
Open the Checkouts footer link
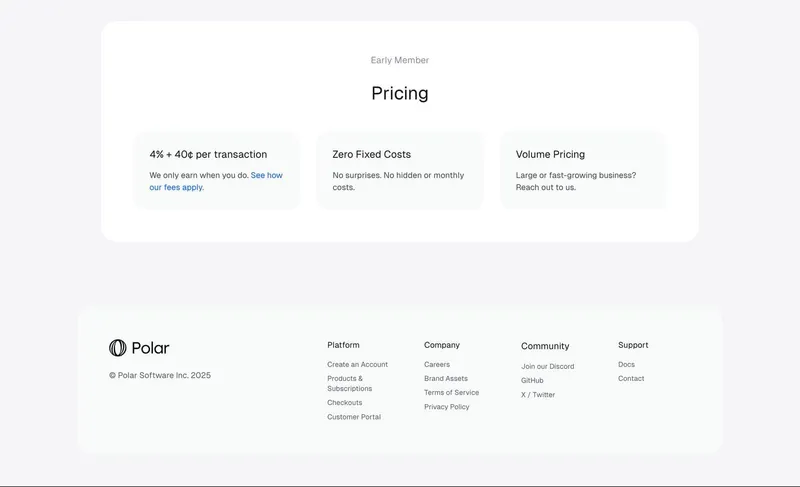344,403
